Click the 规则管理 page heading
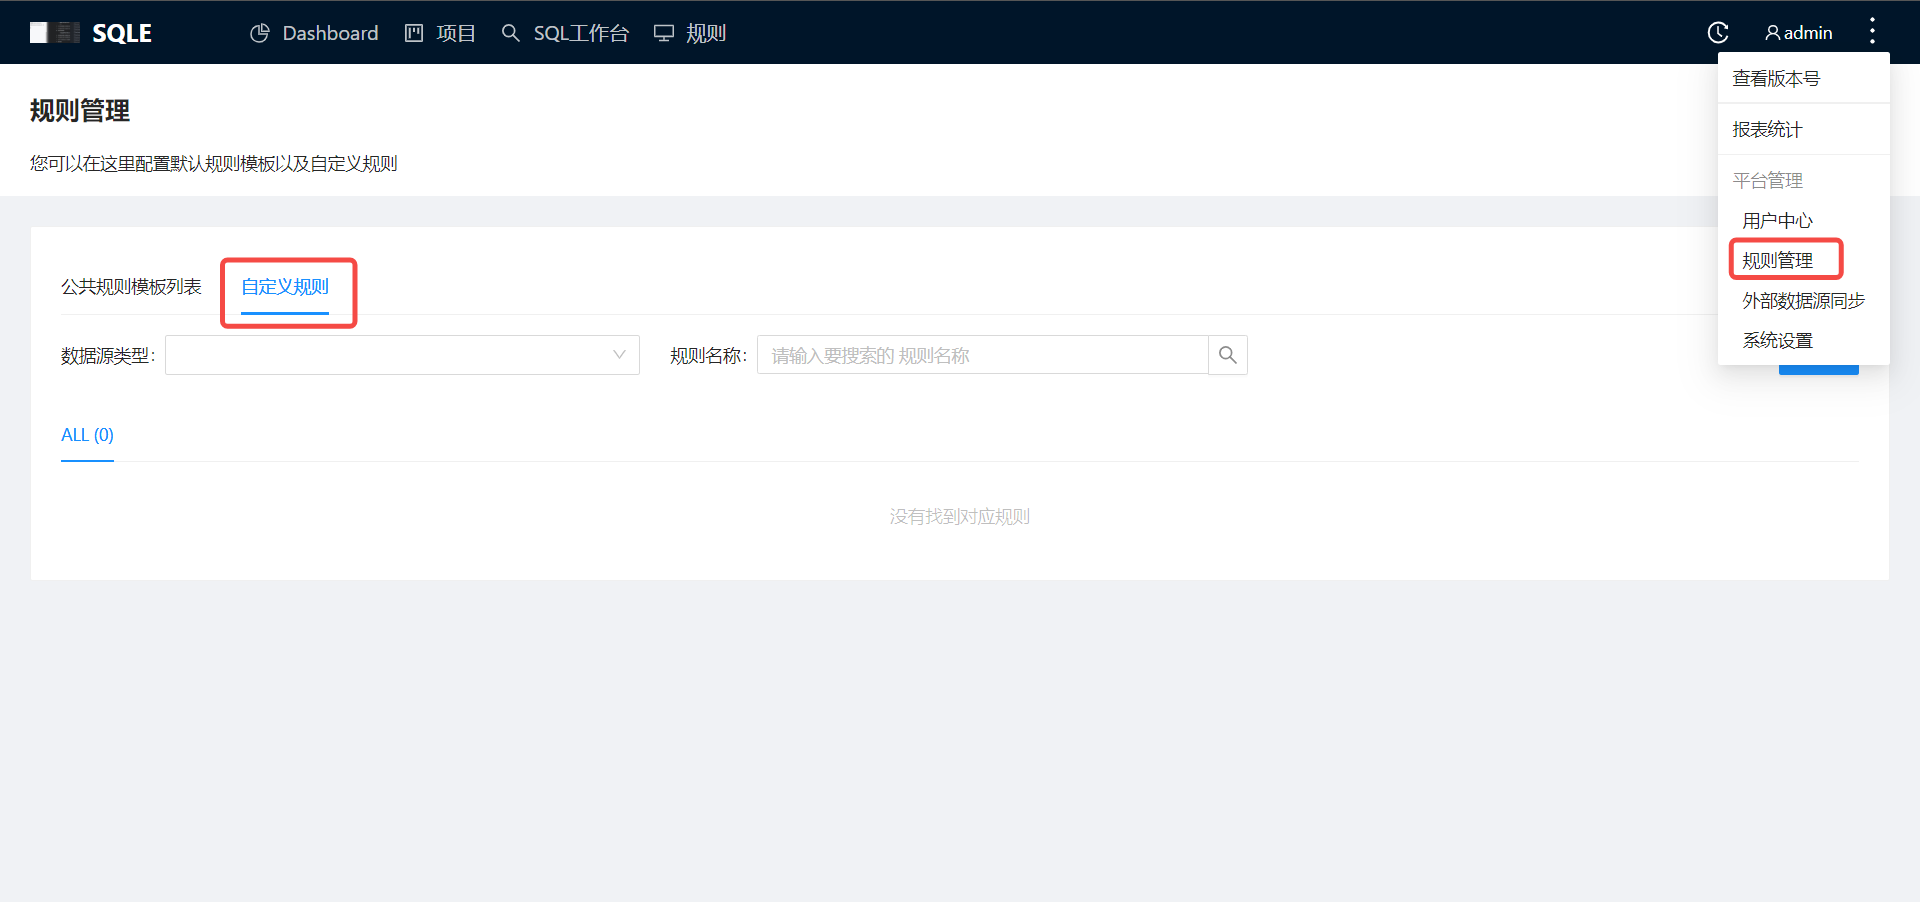The height and width of the screenshot is (902, 1920). 80,111
